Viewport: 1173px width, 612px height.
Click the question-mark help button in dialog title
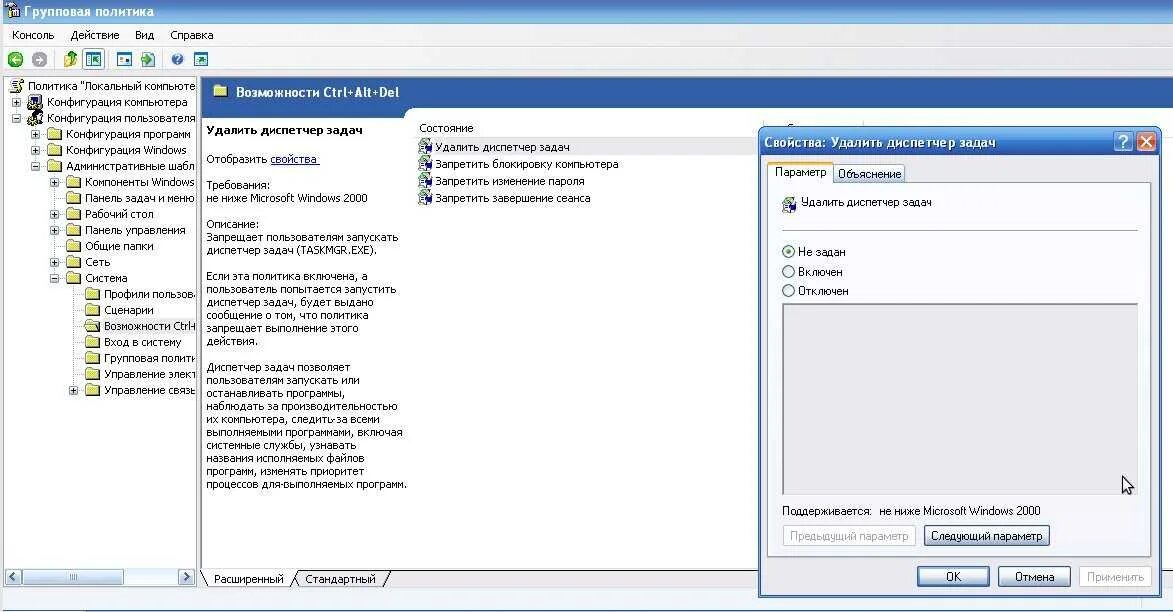(x=1123, y=142)
